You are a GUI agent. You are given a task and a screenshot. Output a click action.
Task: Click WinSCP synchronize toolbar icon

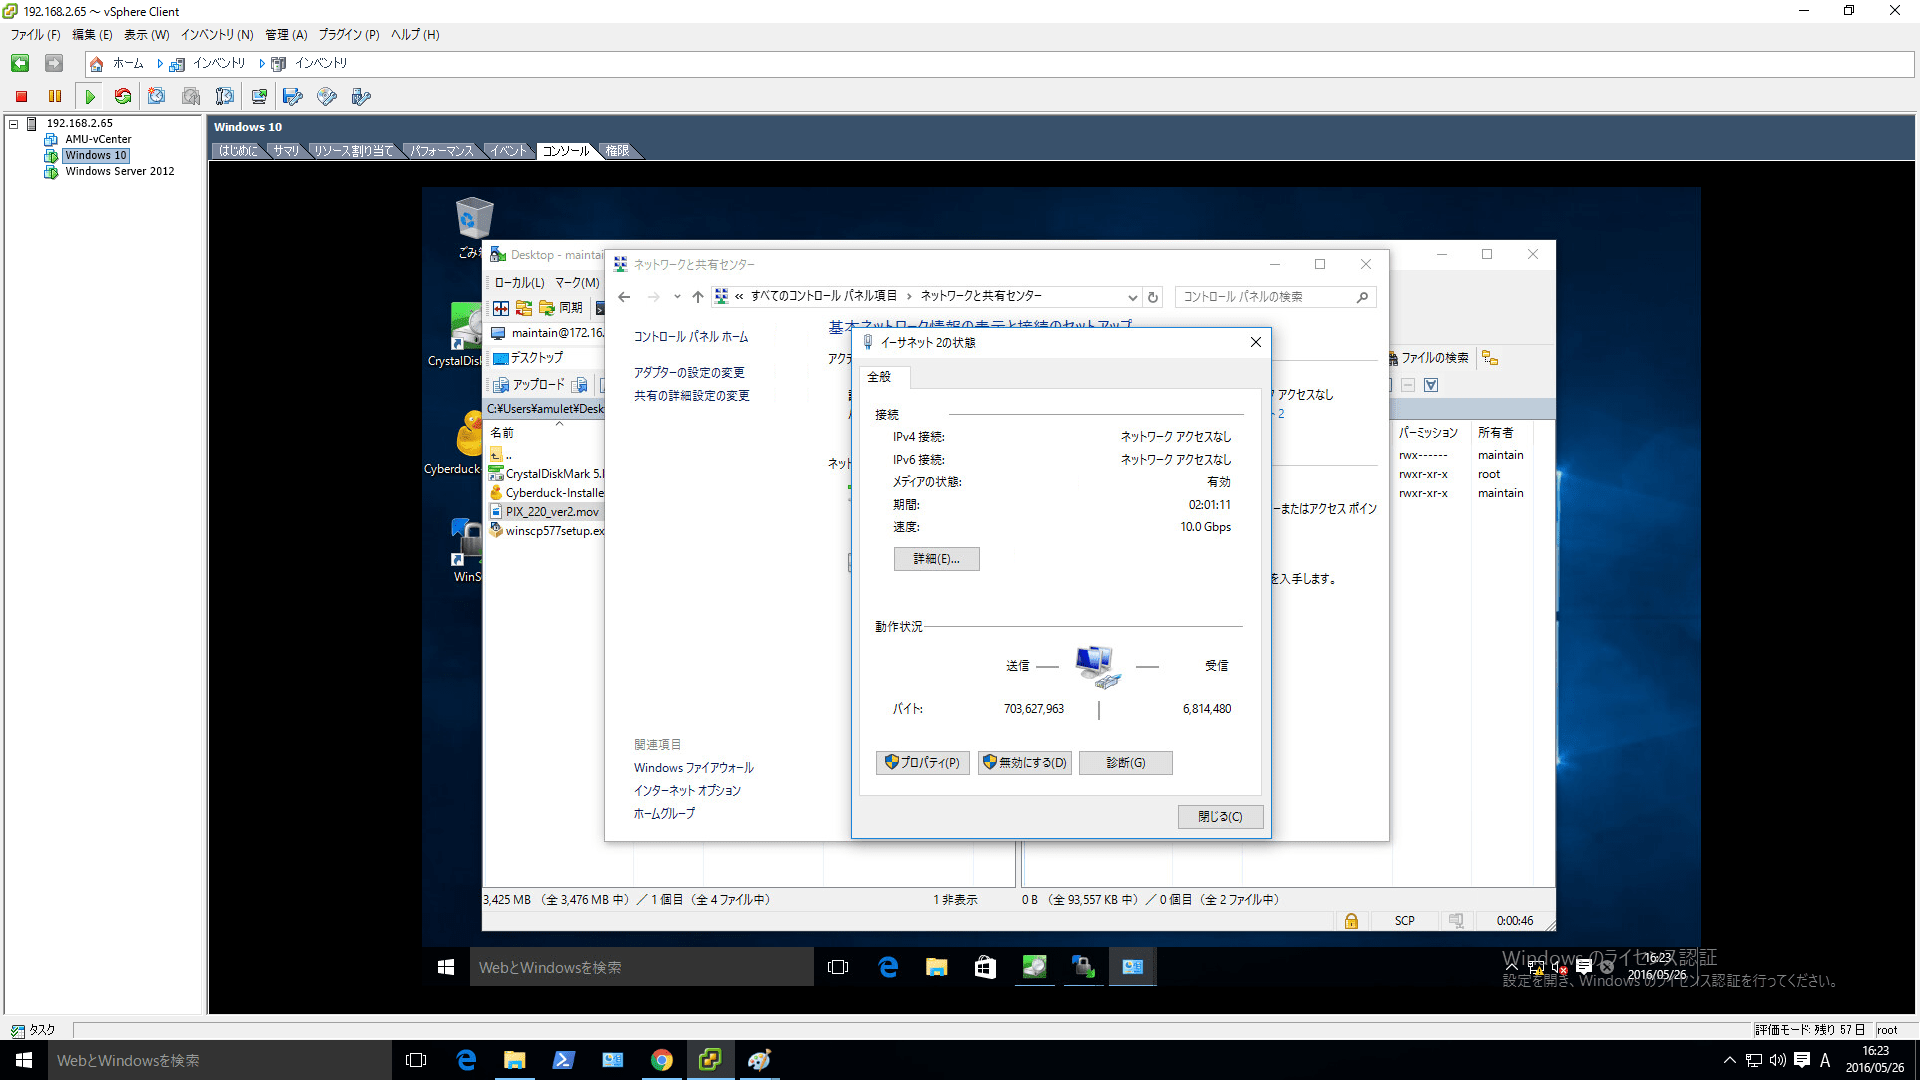563,308
